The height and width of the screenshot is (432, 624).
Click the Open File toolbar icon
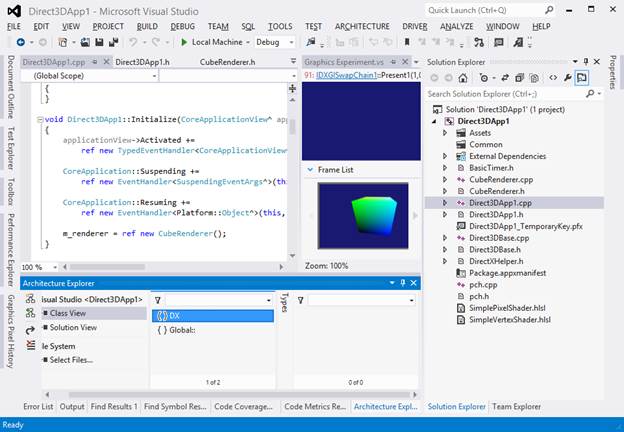click(x=85, y=42)
